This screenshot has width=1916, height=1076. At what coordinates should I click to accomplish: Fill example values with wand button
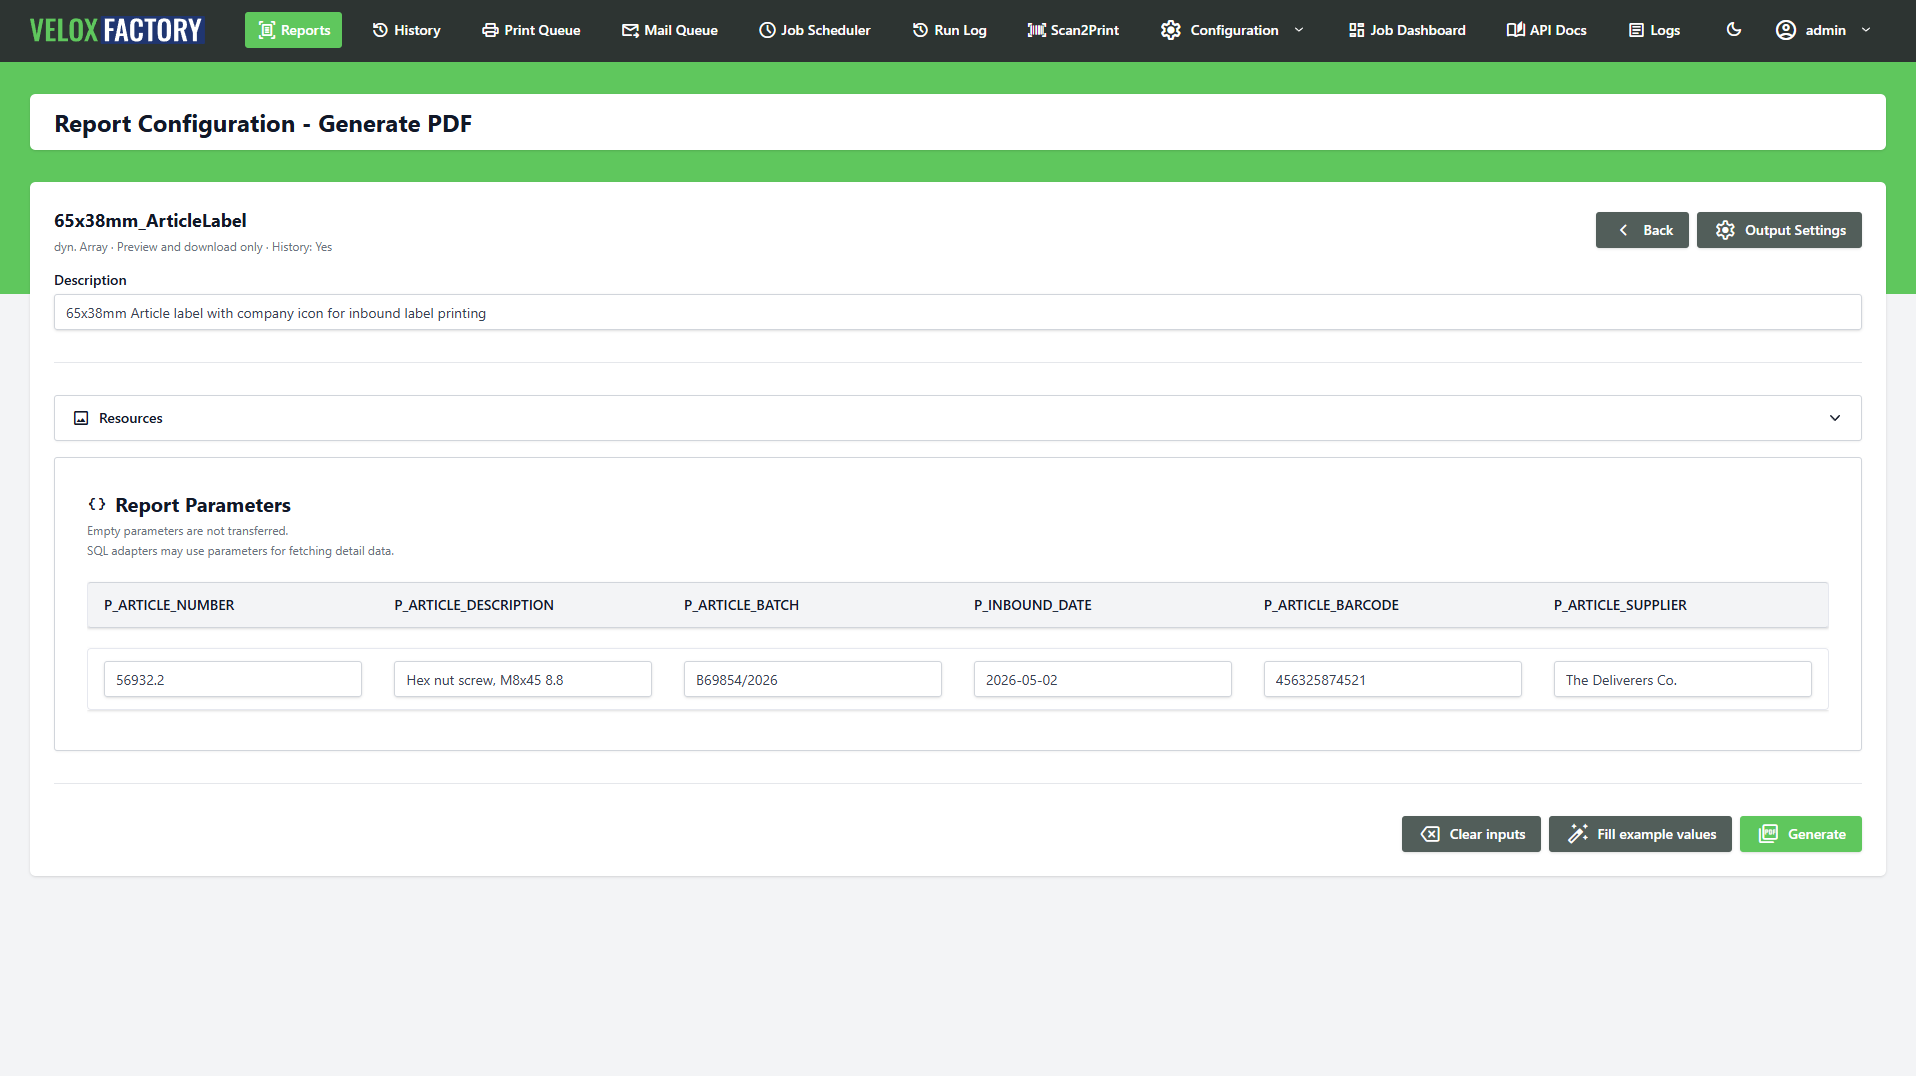click(x=1640, y=834)
